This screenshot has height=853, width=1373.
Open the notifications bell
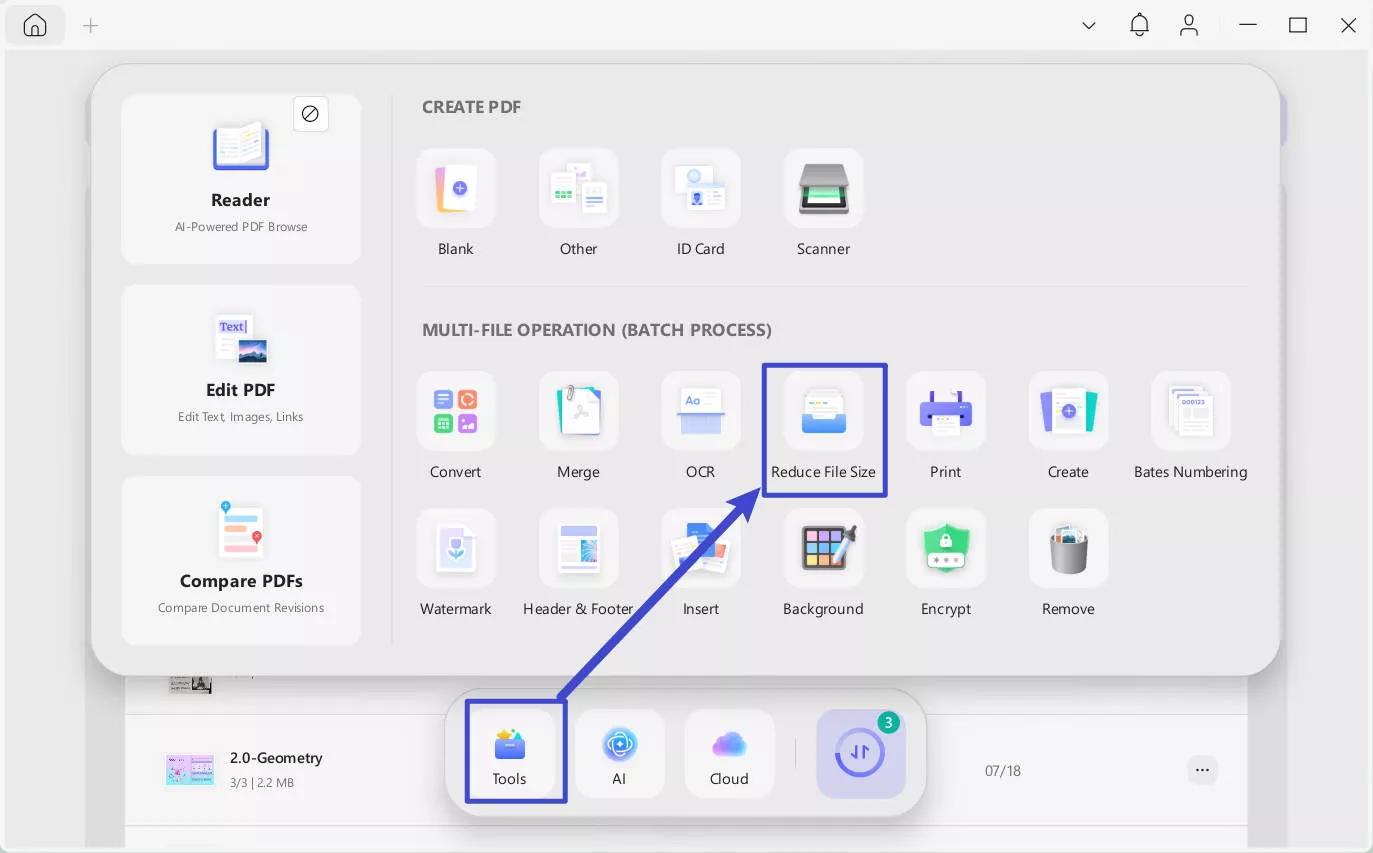click(1139, 26)
